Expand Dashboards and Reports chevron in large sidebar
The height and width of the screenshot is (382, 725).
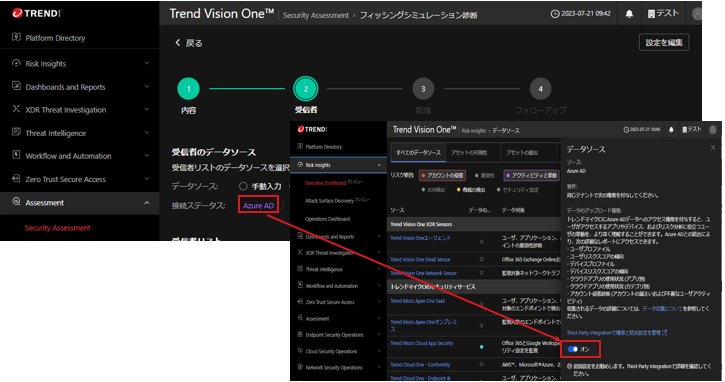click(x=147, y=86)
